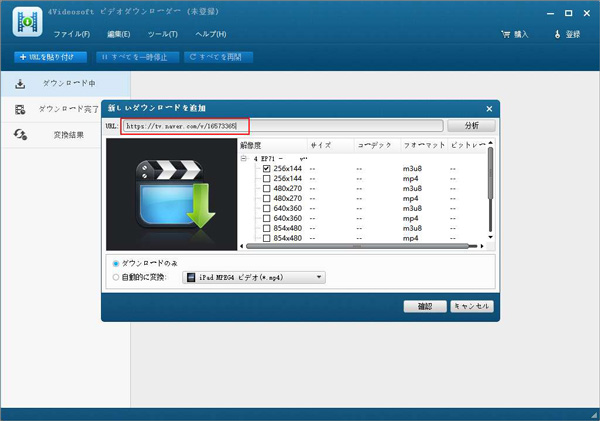Click the download completed icon in sidebar
Viewport: 600px width, 421px height.
pos(20,109)
